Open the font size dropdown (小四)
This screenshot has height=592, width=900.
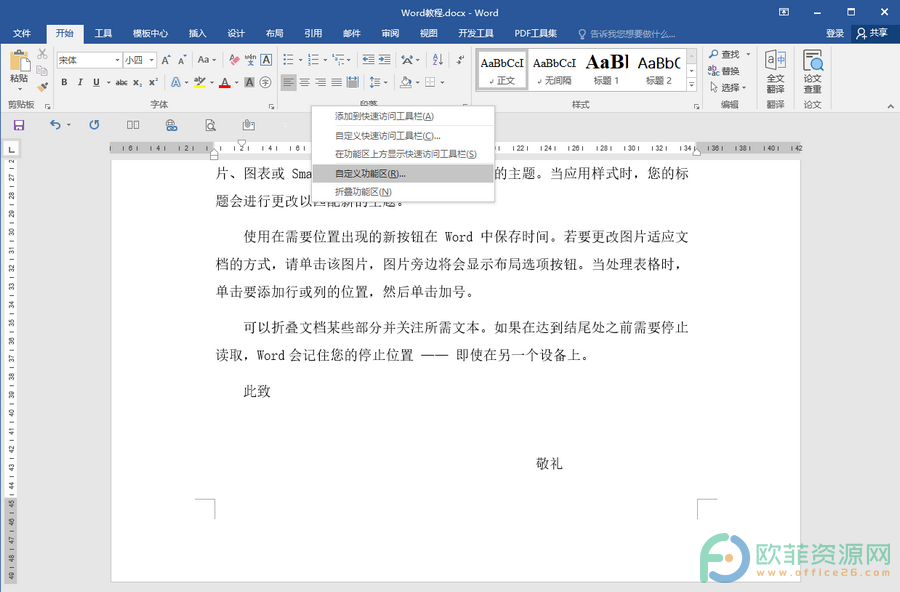(152, 60)
